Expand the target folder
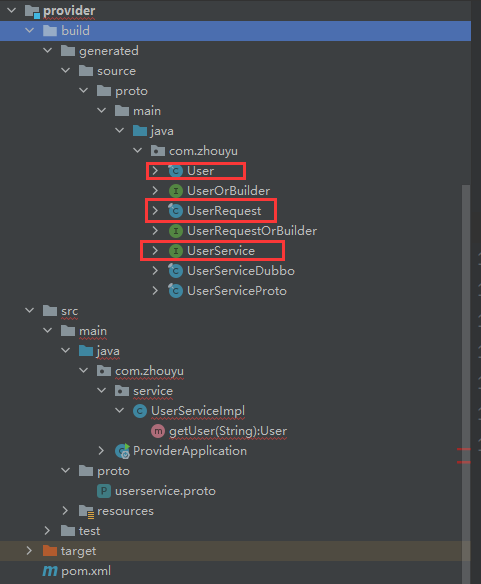The width and height of the screenshot is (481, 584). (x=29, y=551)
